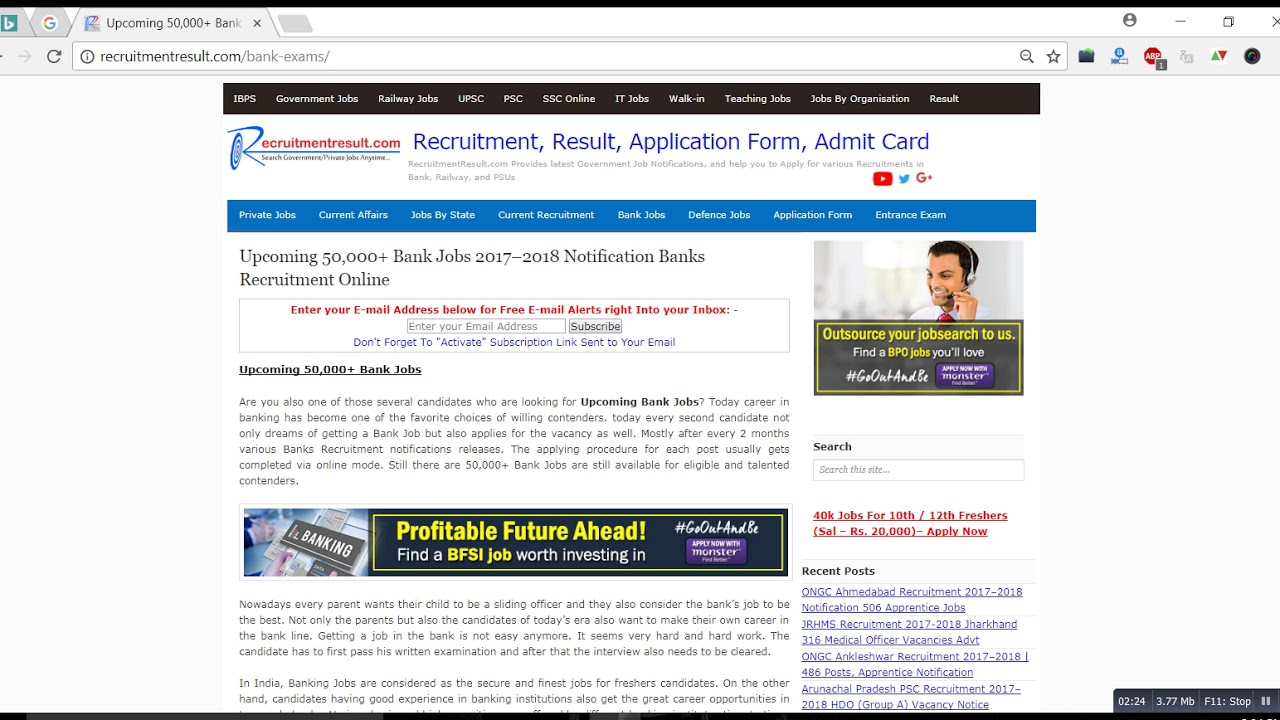The width and height of the screenshot is (1280, 720).
Task: Open Result in the top black menu
Action: pyautogui.click(x=944, y=99)
